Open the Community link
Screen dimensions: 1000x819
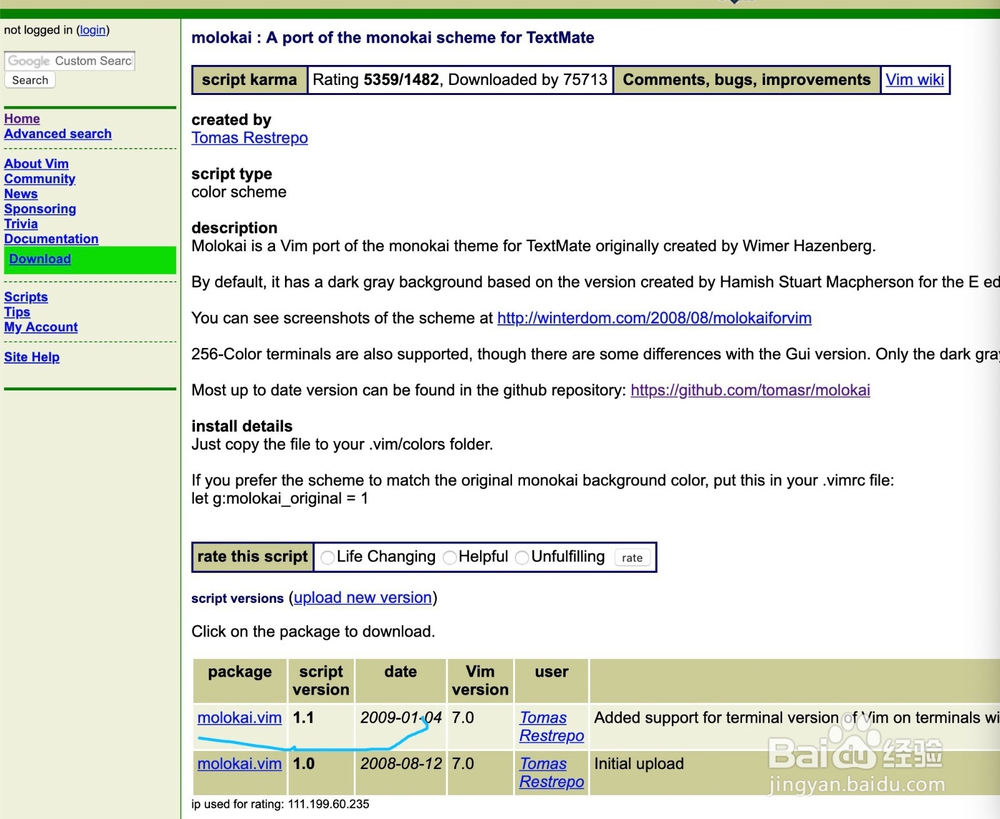point(40,179)
